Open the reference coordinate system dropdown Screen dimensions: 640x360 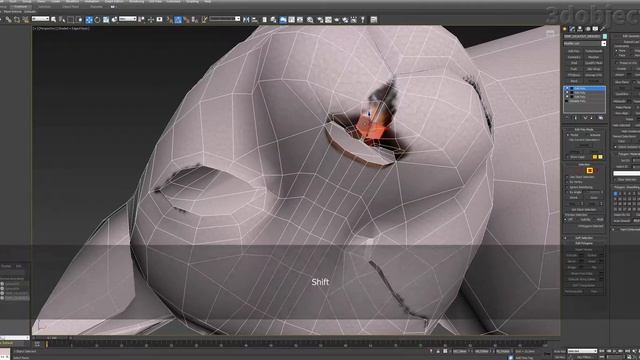(128, 19)
